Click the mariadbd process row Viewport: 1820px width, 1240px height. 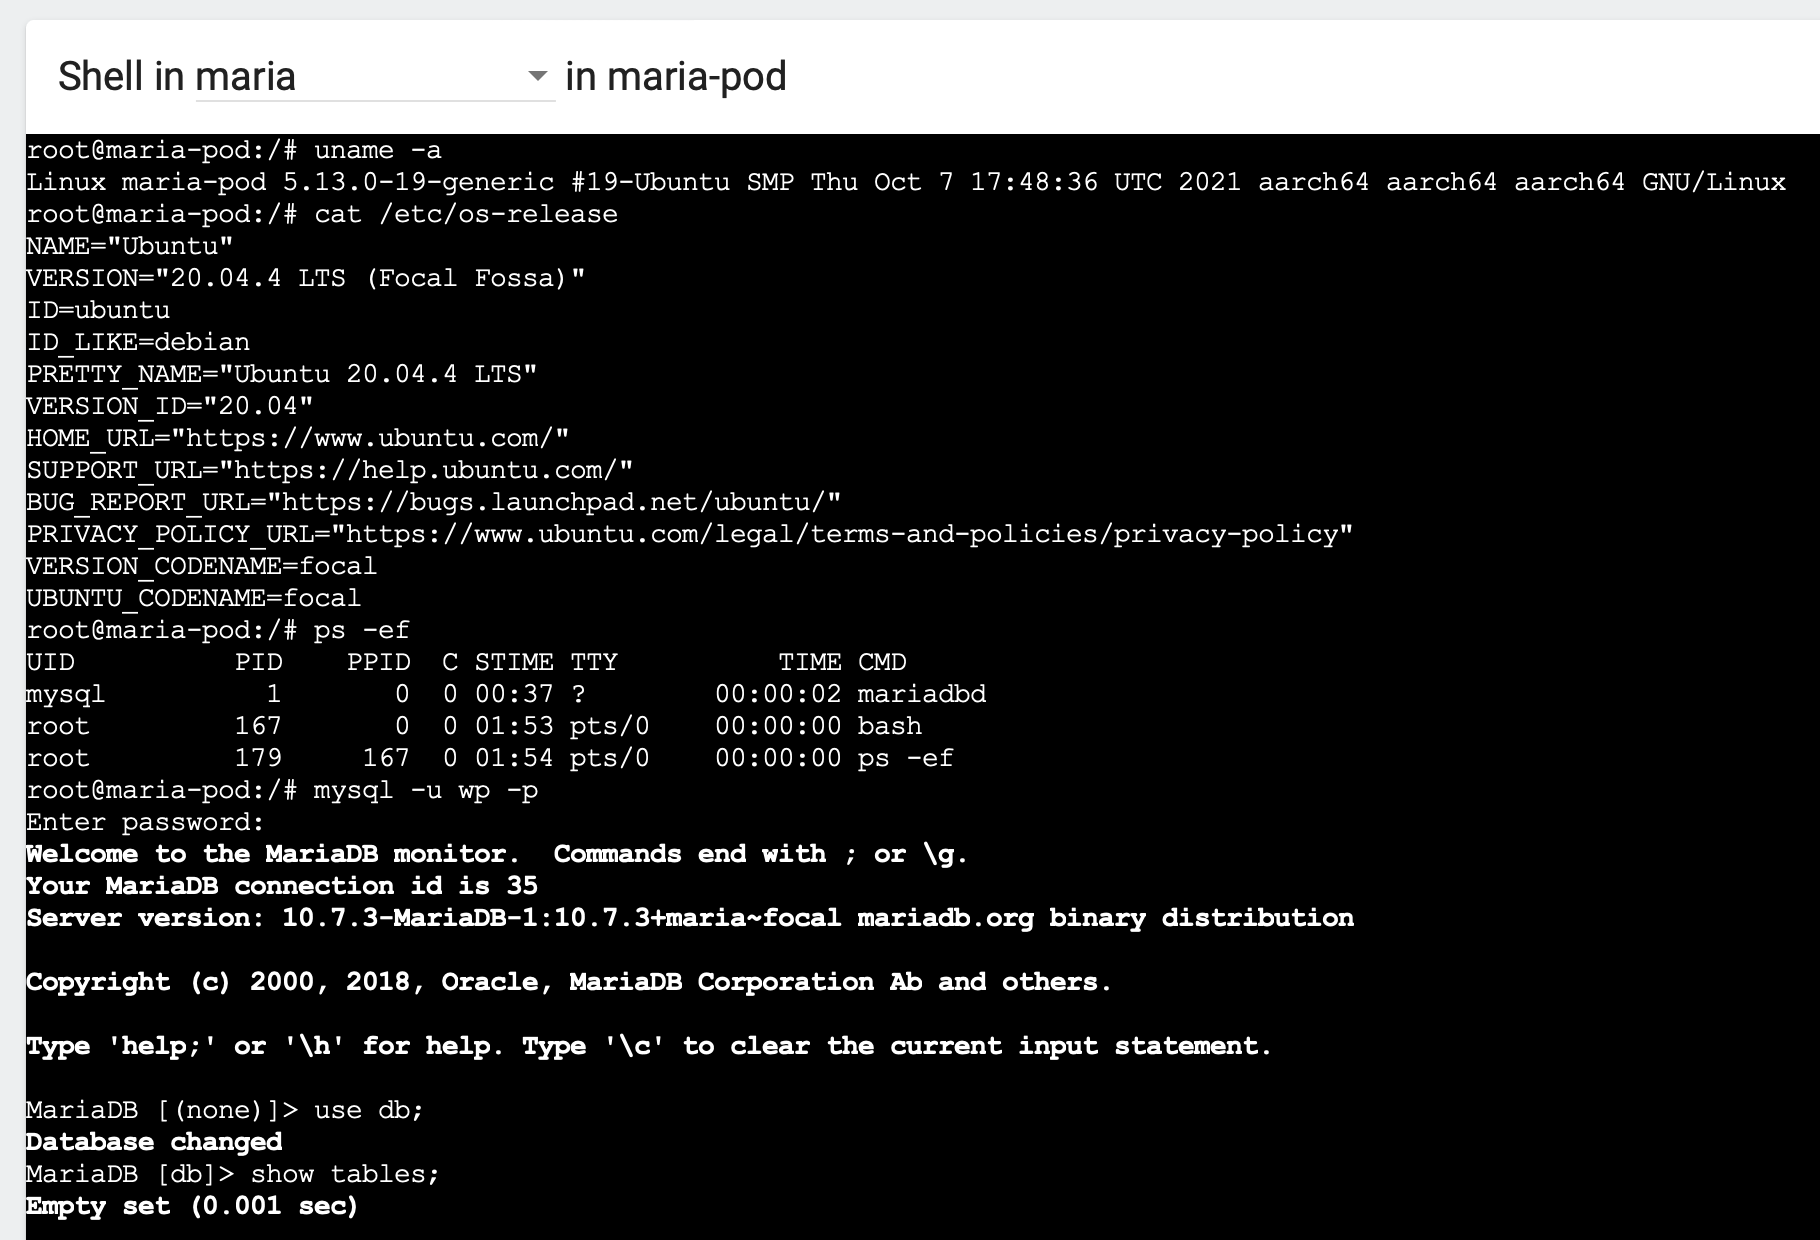pos(505,694)
